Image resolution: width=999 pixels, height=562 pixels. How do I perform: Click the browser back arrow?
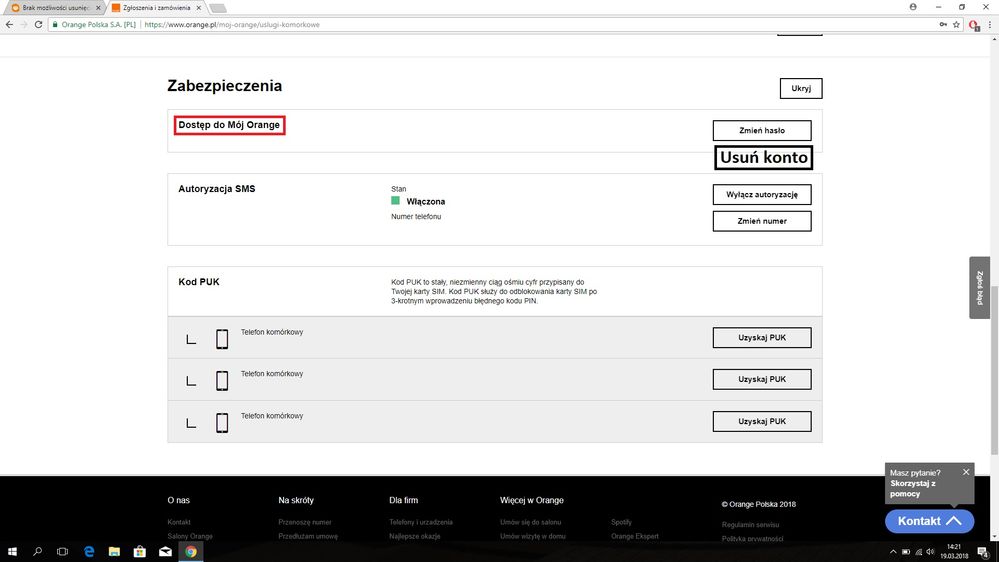click(9, 24)
